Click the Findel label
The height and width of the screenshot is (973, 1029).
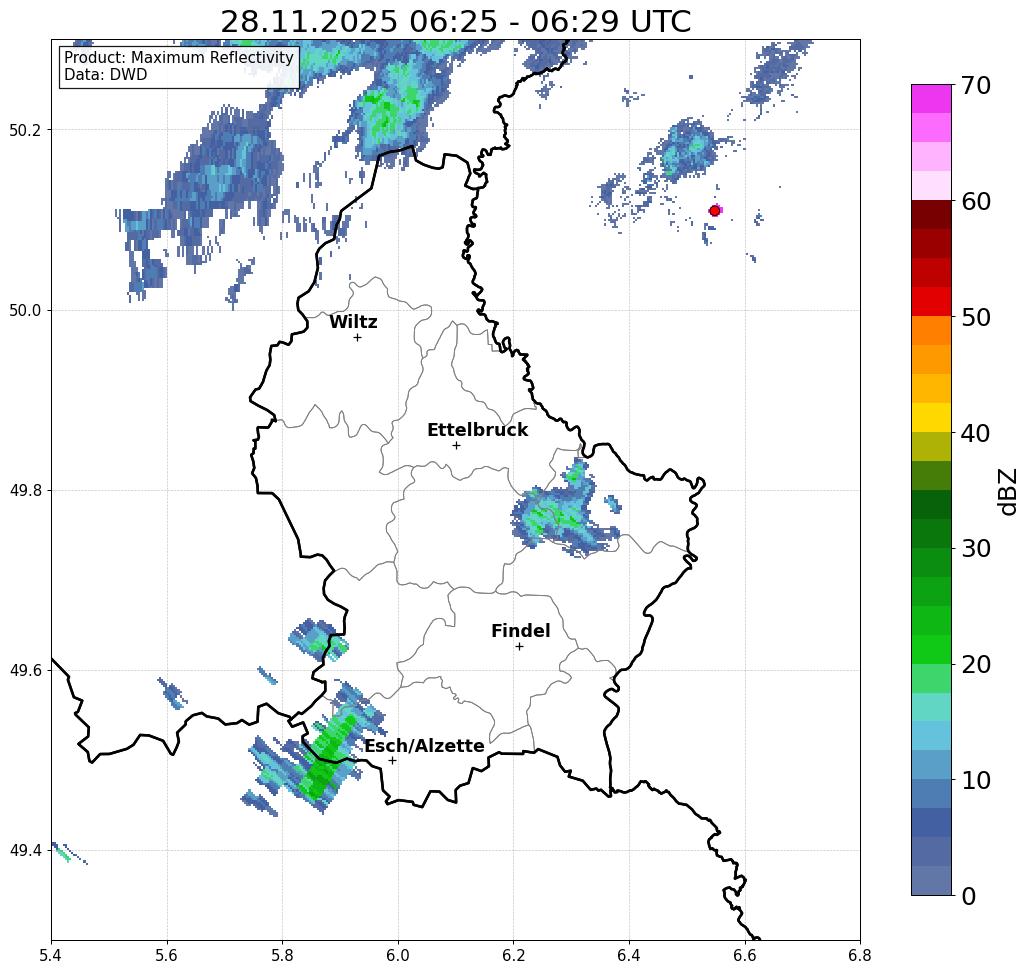(x=520, y=631)
